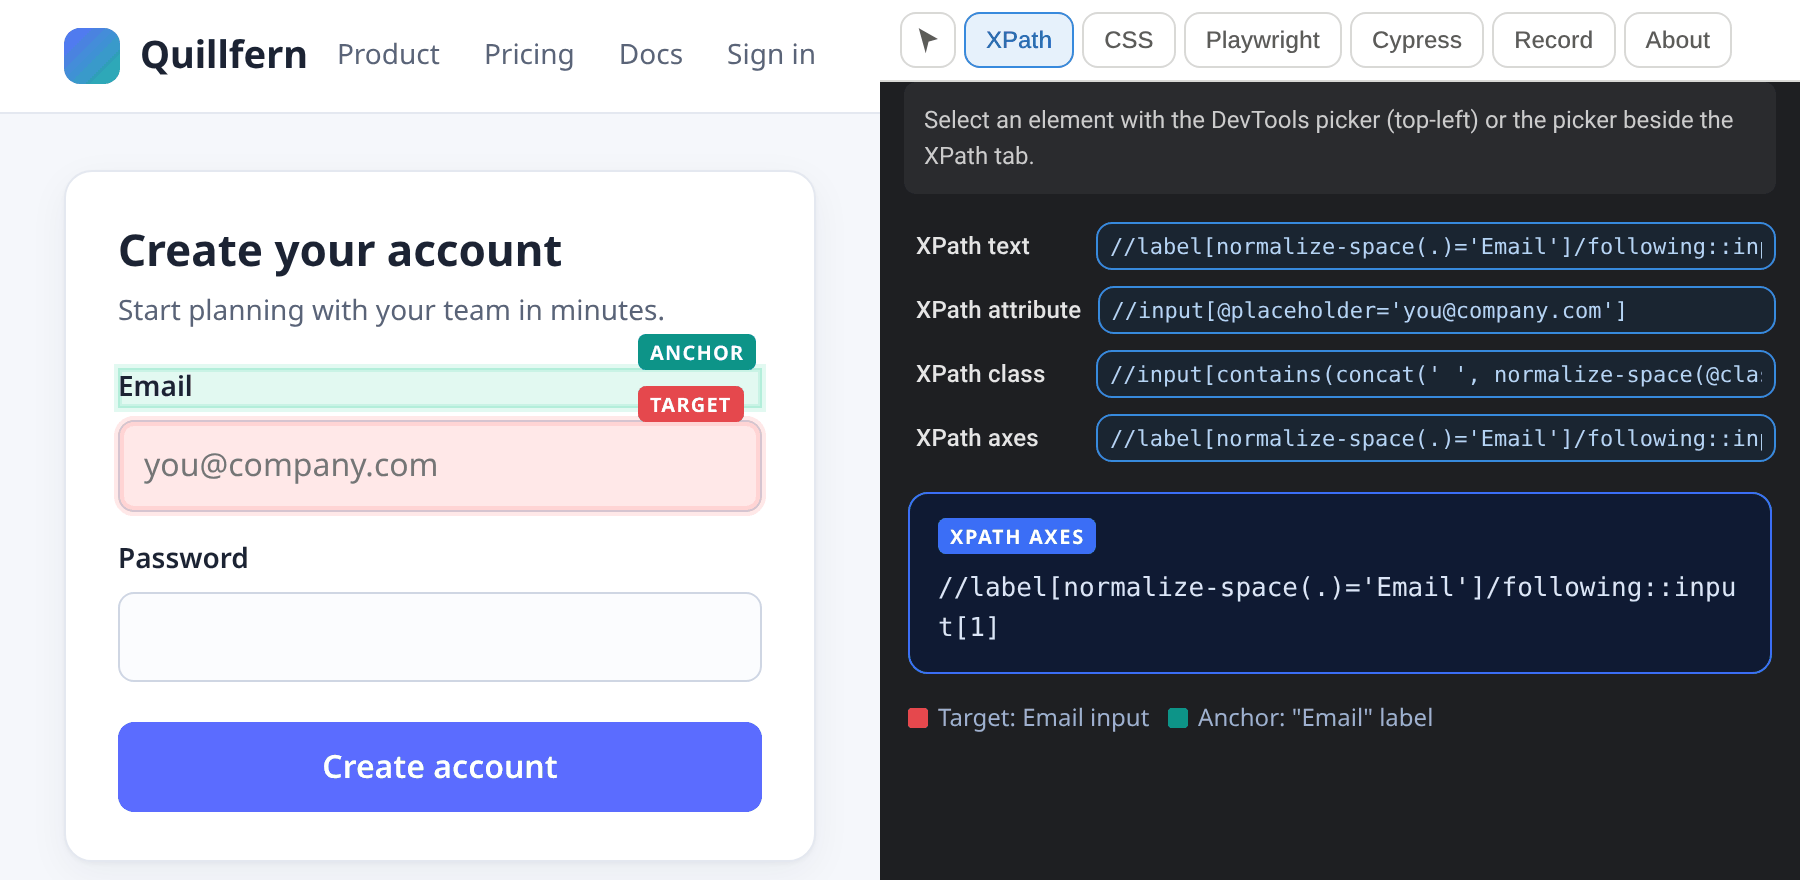1800x880 pixels.
Task: Activate the element picker arrow tool
Action: [928, 40]
